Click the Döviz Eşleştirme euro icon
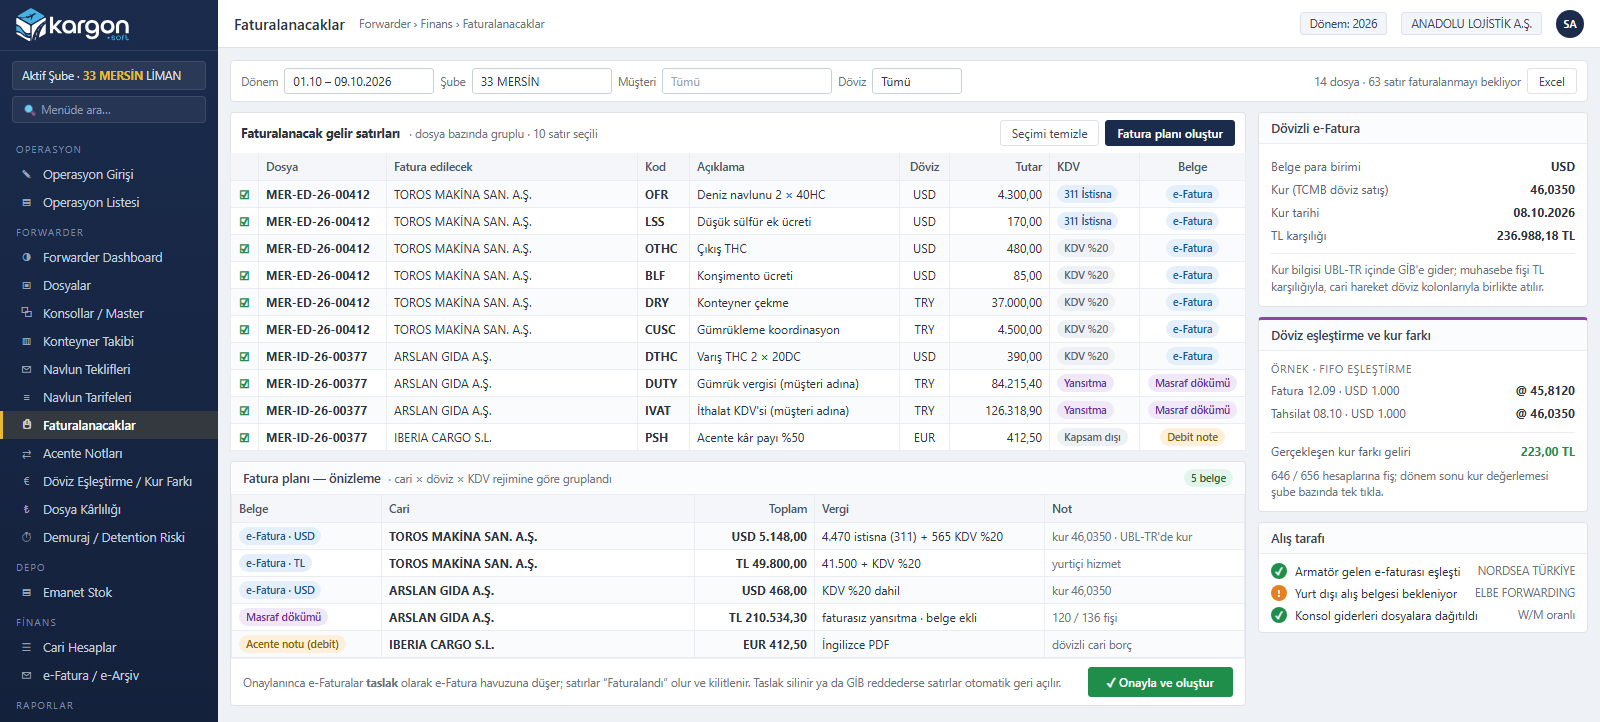1600x722 pixels. (27, 482)
